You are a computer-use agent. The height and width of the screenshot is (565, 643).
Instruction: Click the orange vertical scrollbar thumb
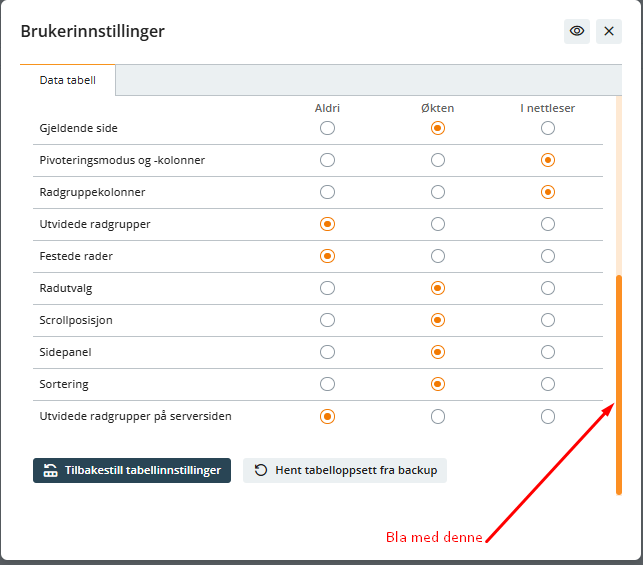[x=619, y=385]
